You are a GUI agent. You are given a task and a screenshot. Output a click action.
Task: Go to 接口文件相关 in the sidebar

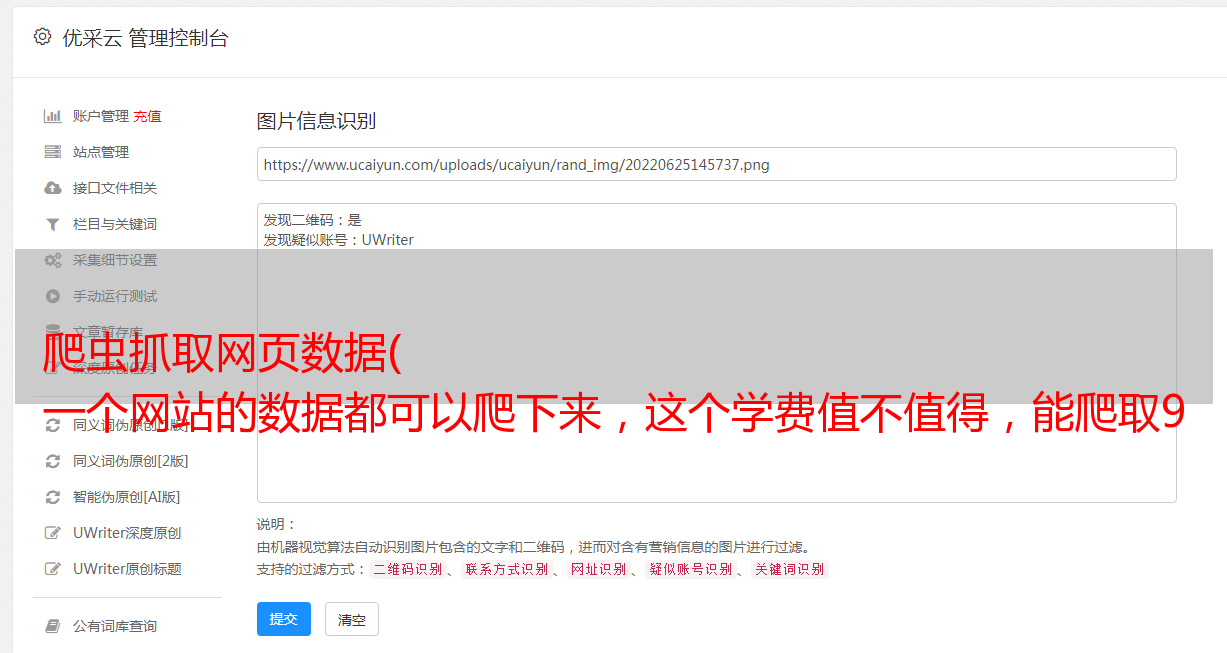(115, 188)
